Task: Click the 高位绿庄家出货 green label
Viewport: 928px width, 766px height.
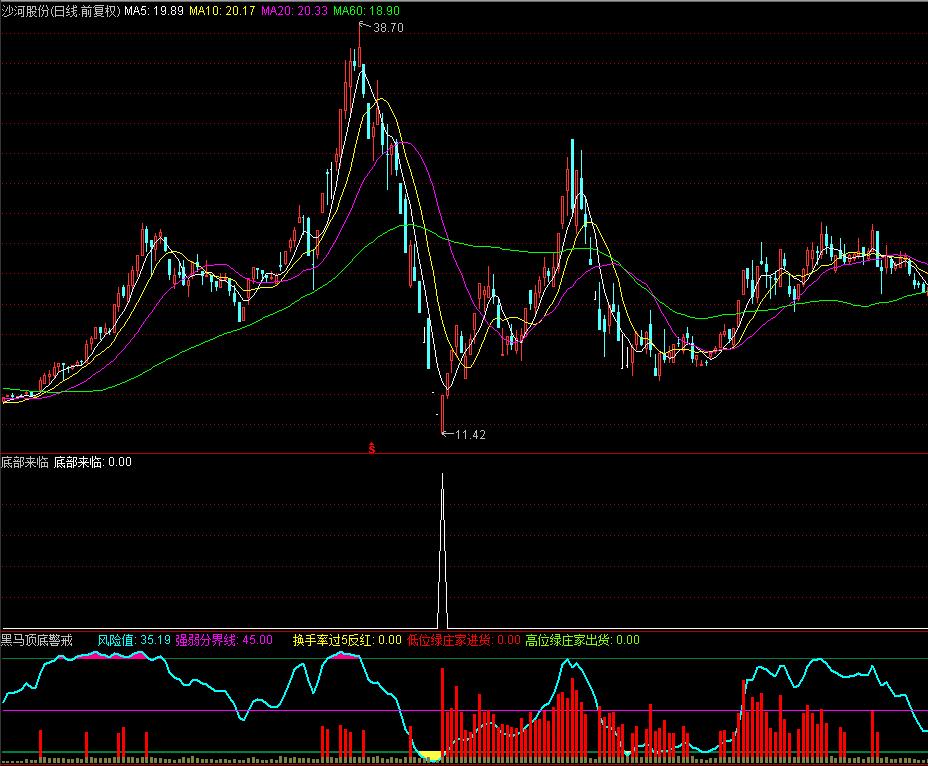Action: click(582, 640)
